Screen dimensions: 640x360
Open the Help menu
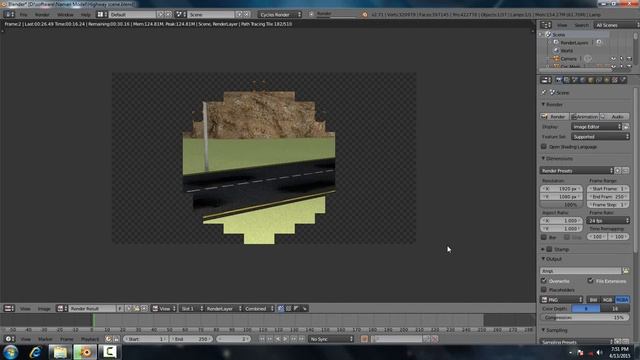(x=85, y=15)
